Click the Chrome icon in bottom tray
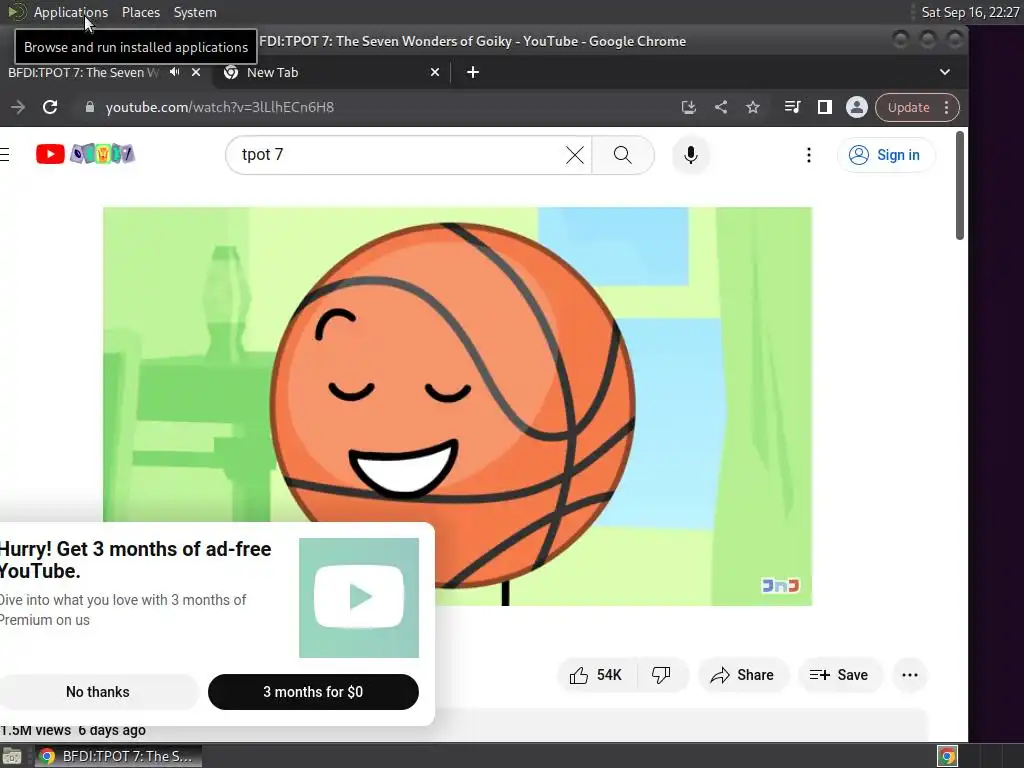This screenshot has width=1024, height=768. tap(947, 756)
